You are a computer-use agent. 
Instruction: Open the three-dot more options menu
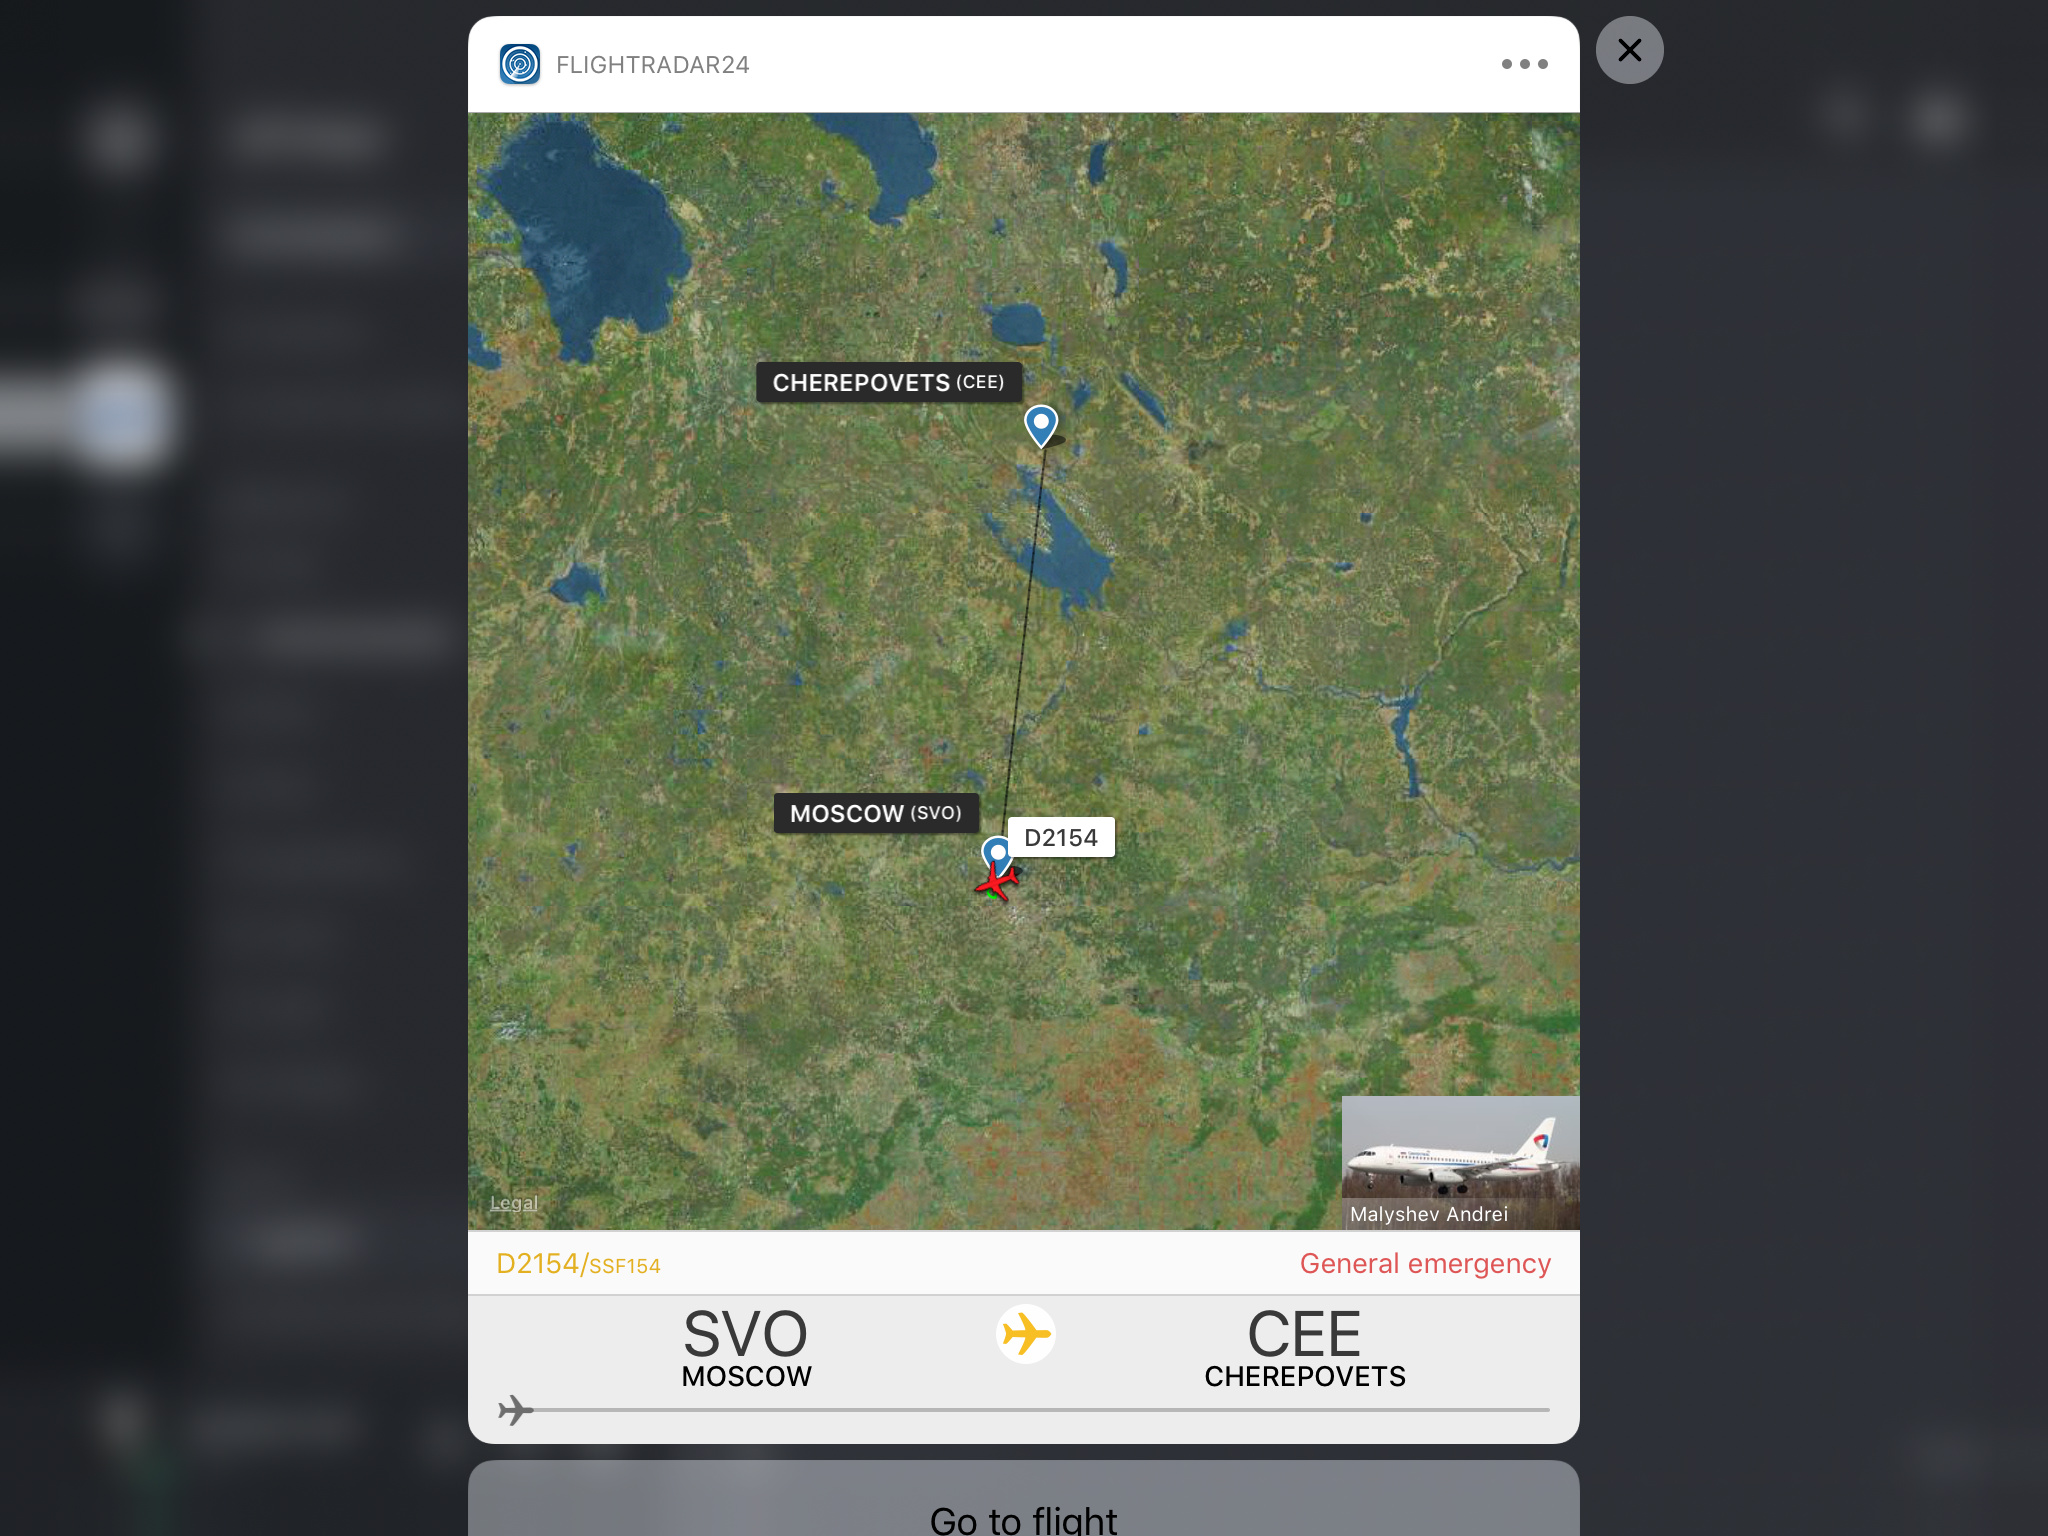tap(1524, 64)
